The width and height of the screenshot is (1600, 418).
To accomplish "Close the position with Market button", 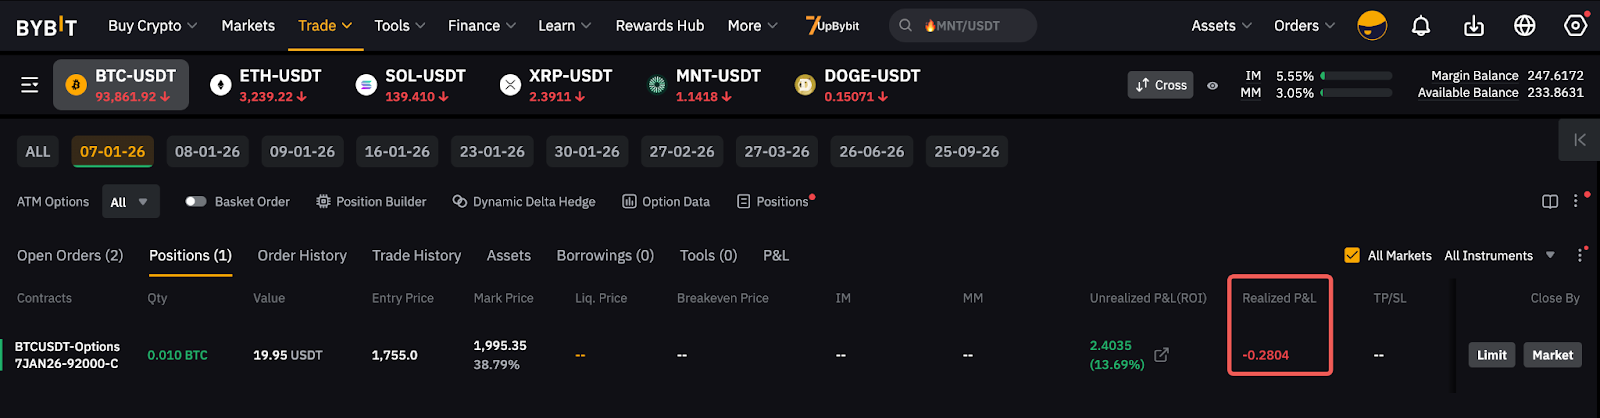I will (x=1552, y=355).
